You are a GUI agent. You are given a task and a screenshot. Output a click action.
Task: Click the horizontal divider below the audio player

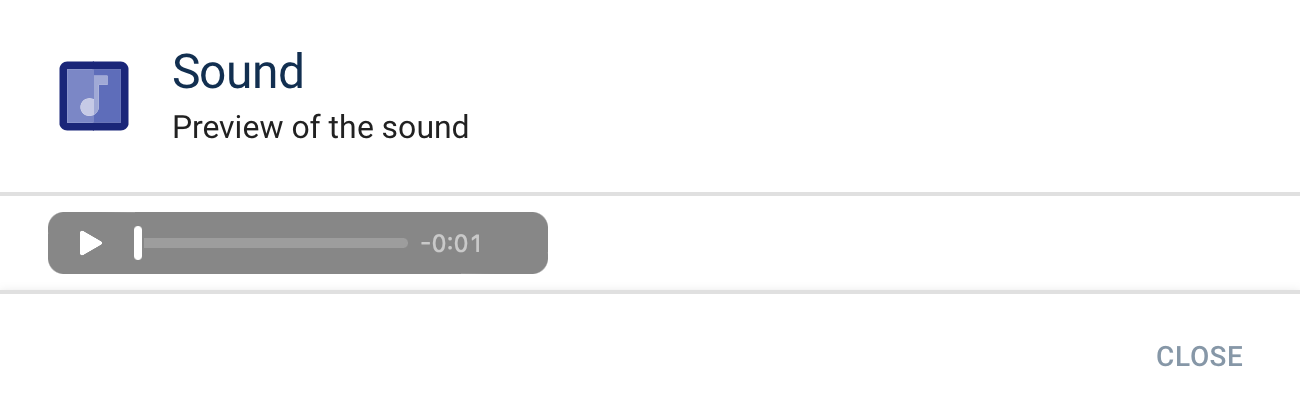(x=650, y=292)
